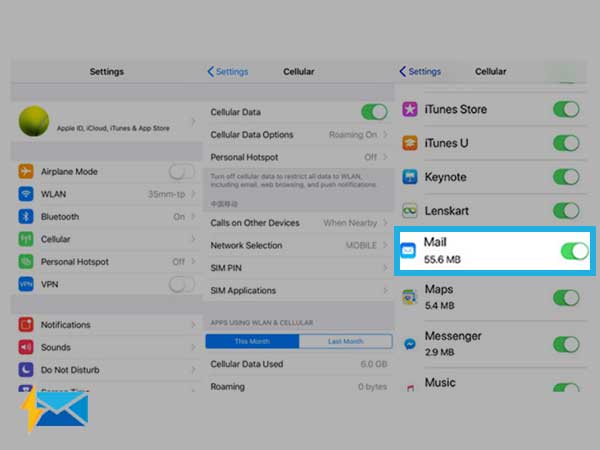Tap the iTunes U orange icon
The width and height of the screenshot is (600, 450).
410,143
